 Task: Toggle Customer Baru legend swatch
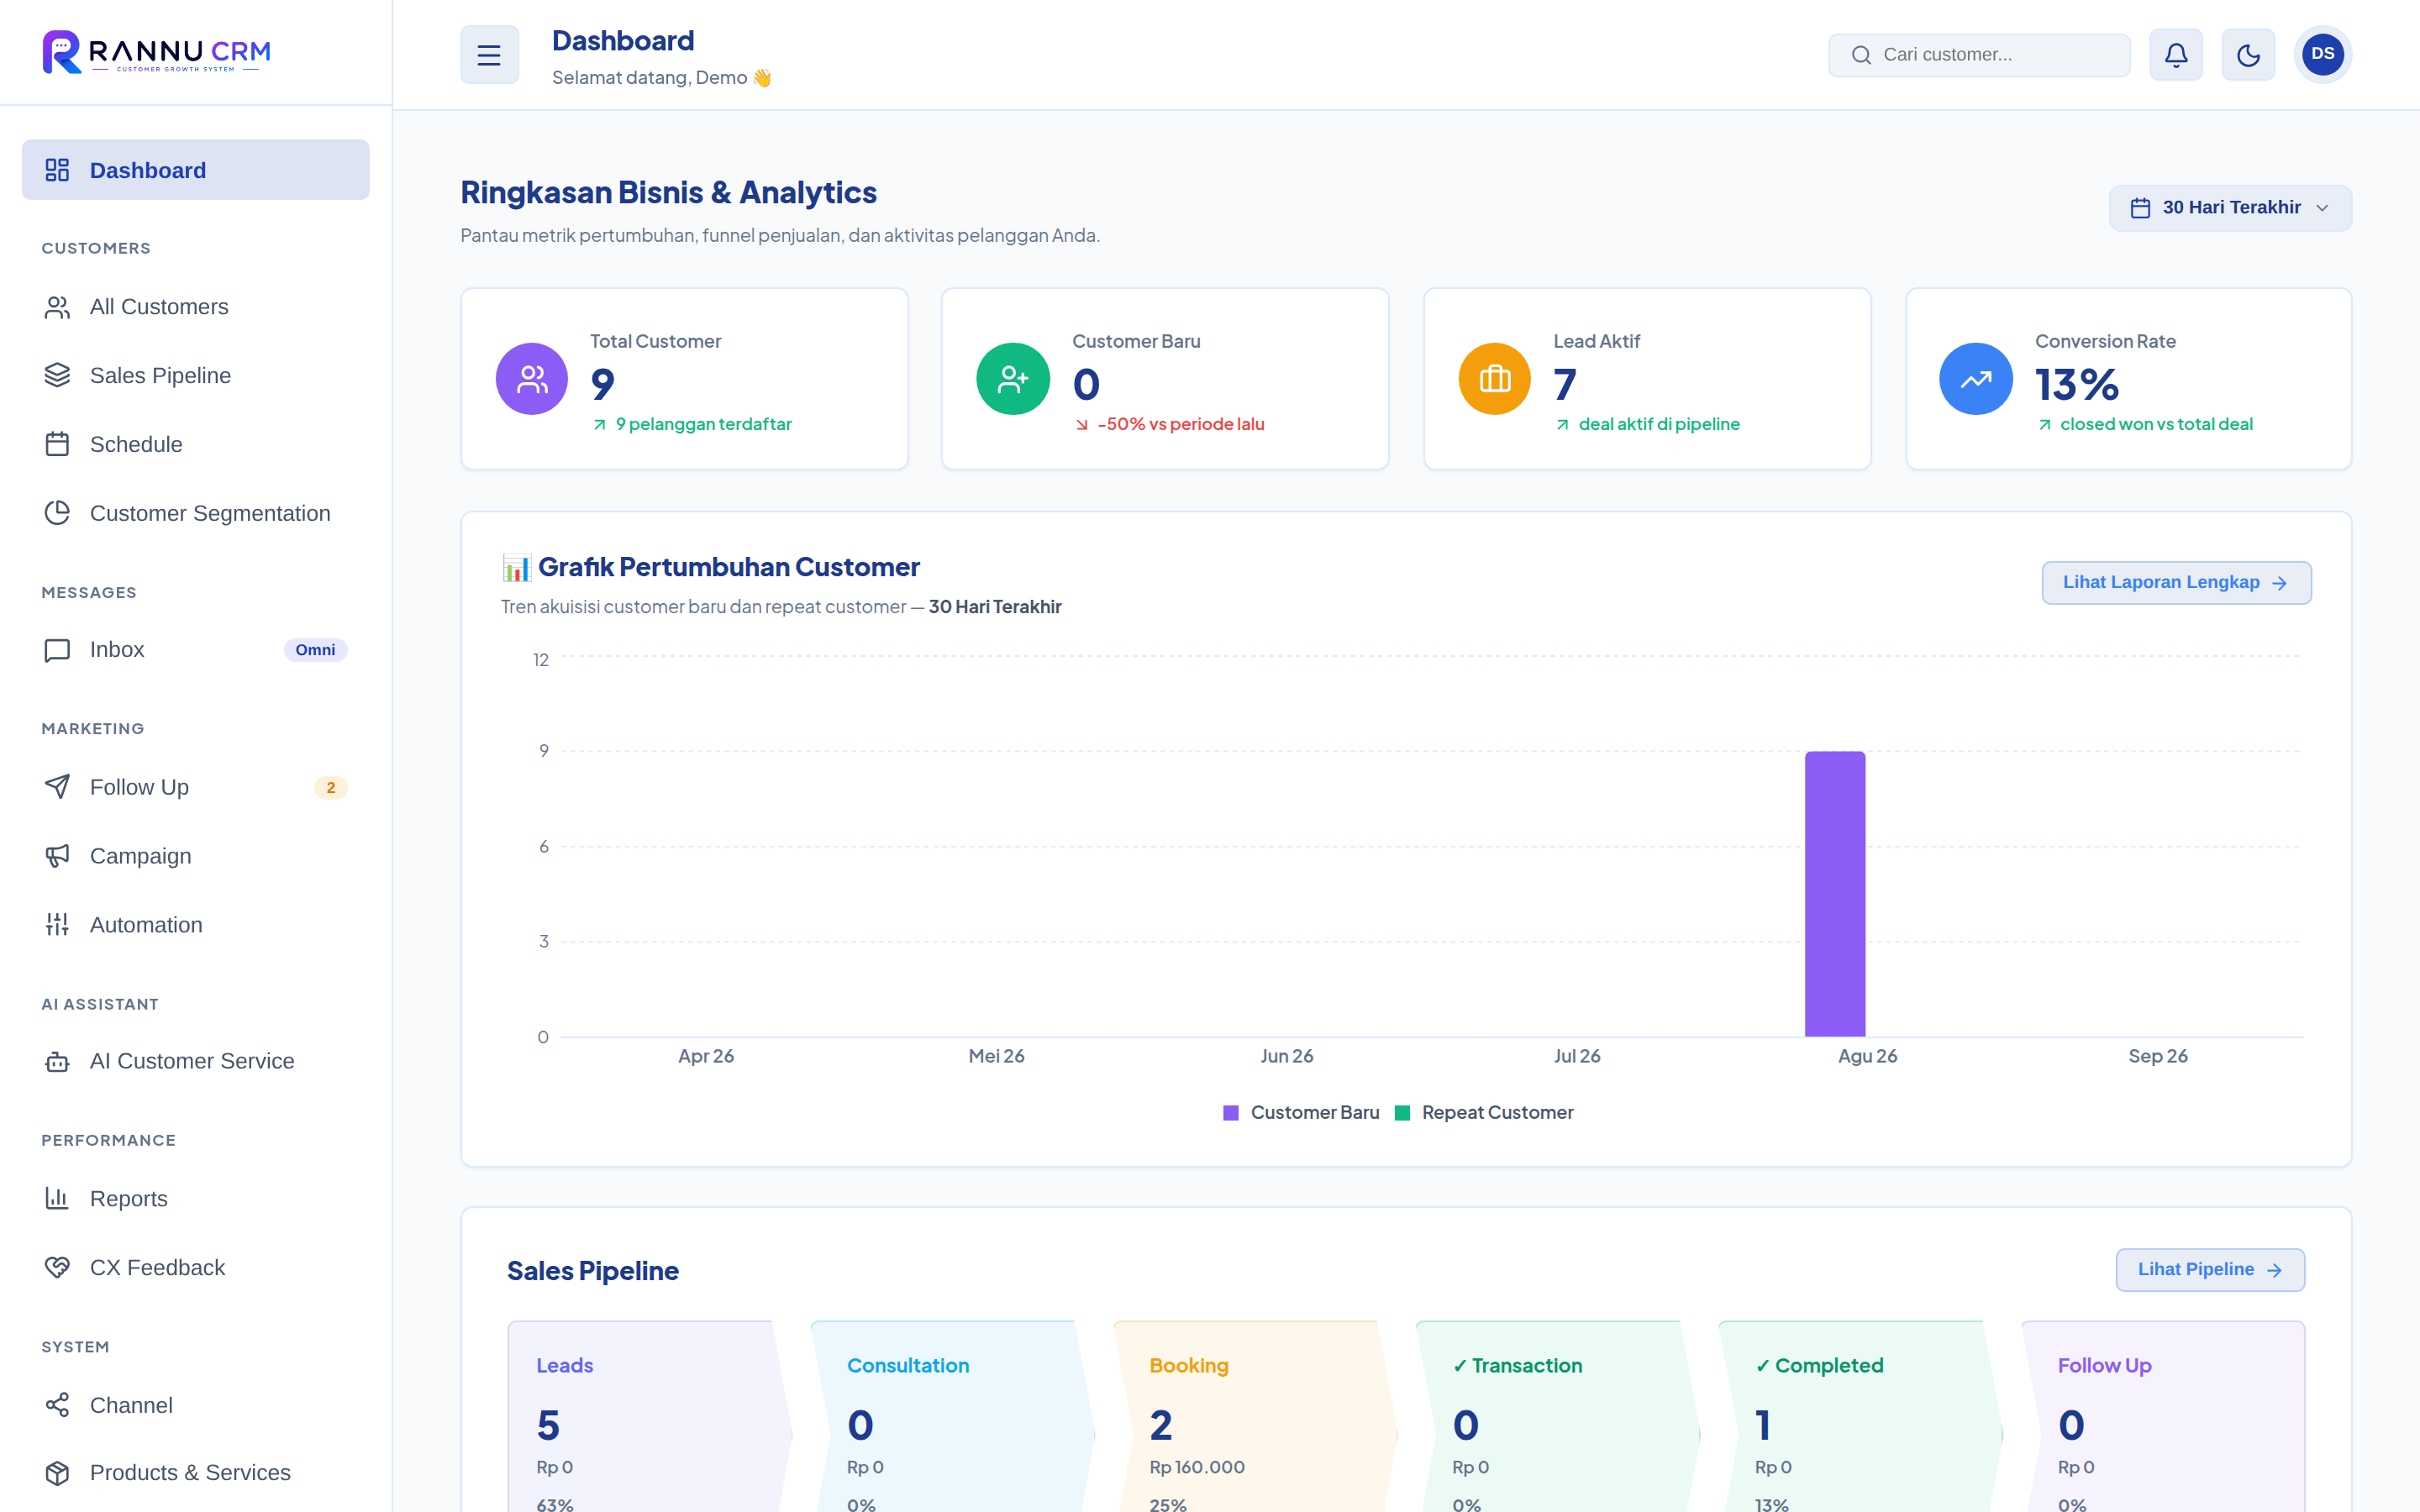(1231, 1113)
